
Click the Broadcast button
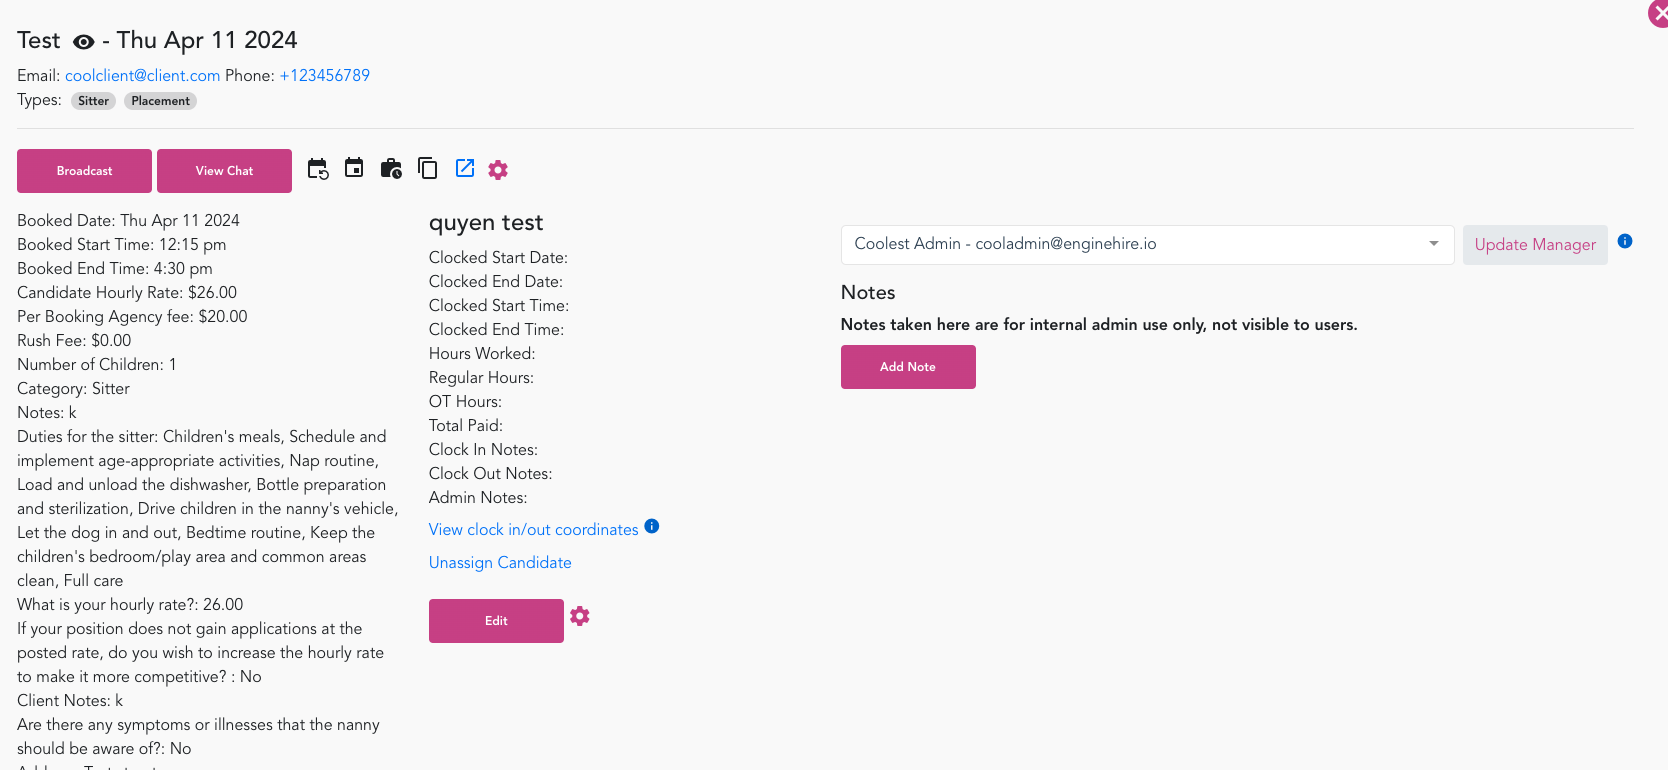click(x=84, y=171)
